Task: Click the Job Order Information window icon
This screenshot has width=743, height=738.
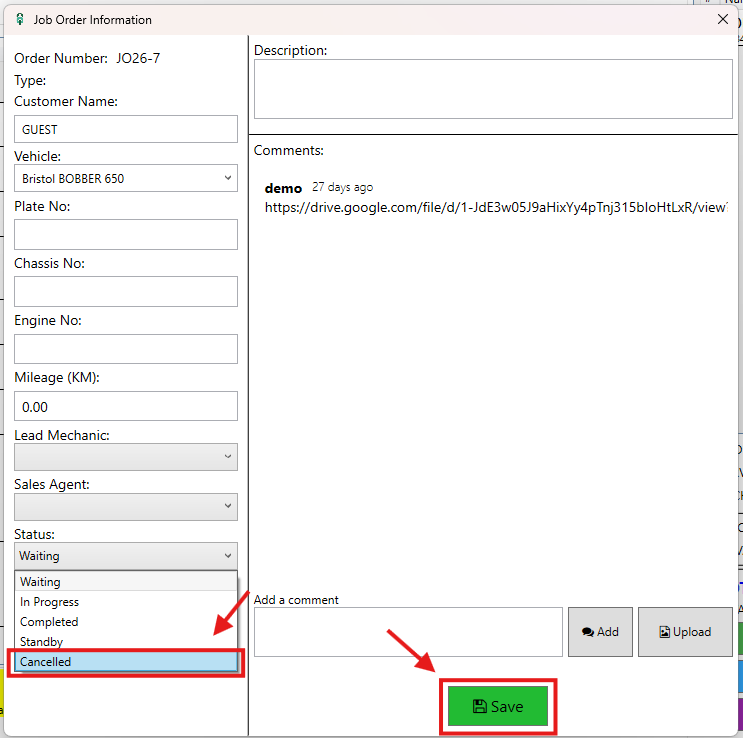Action: (19, 19)
